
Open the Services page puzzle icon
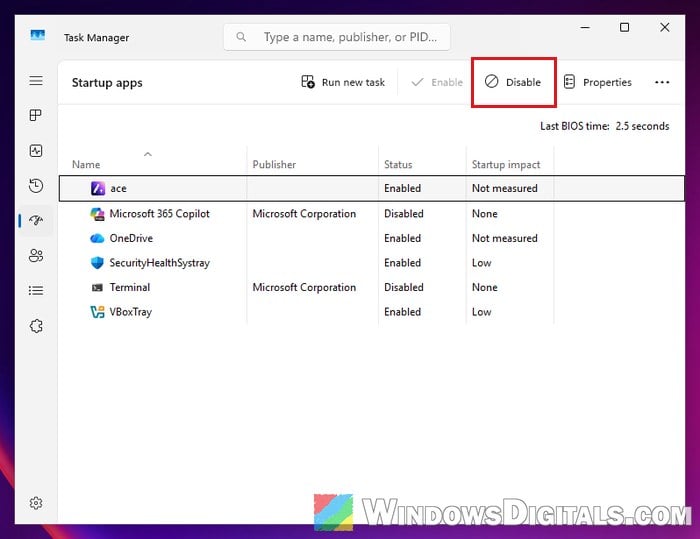(x=36, y=326)
